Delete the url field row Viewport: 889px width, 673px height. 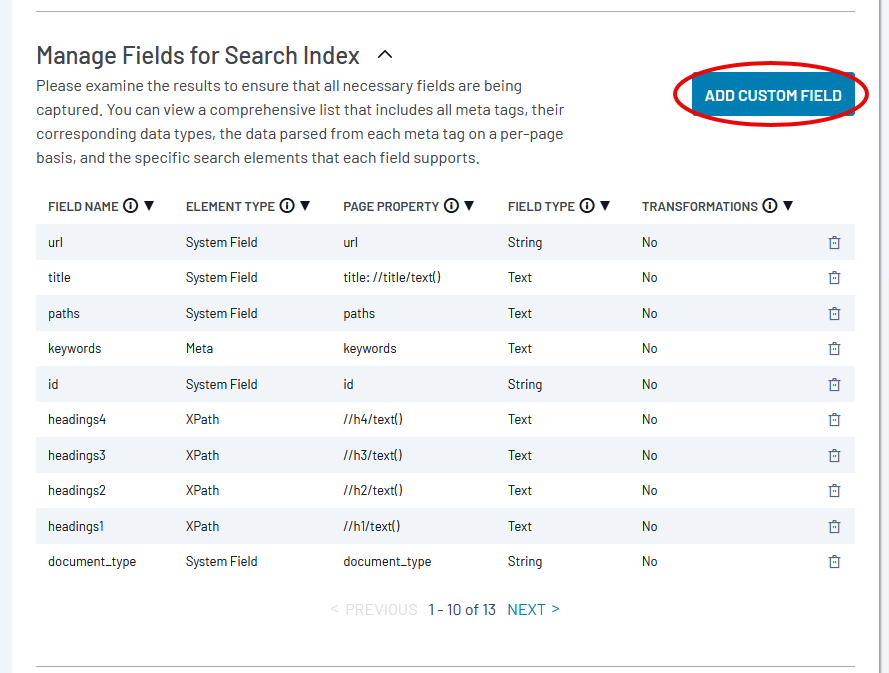point(834,243)
